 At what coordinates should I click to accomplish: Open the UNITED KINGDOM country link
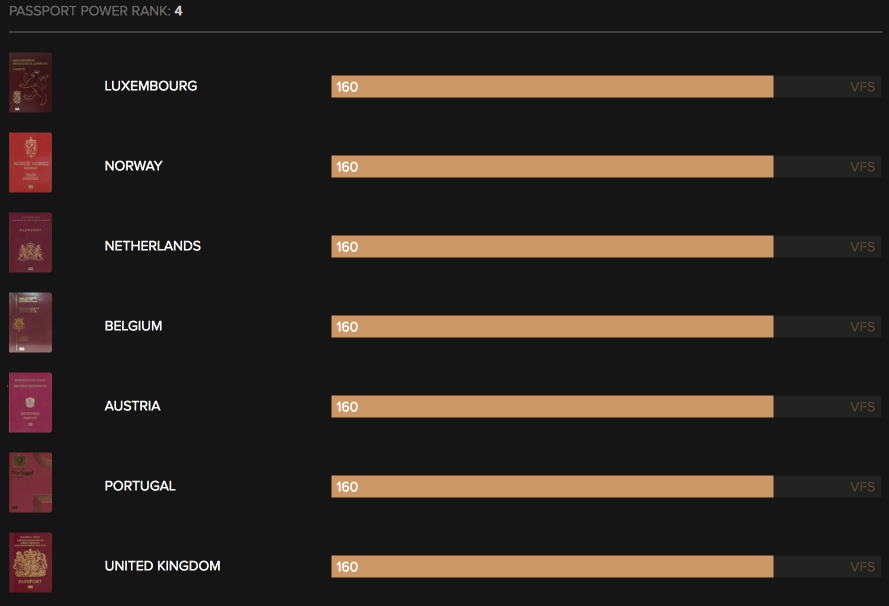[162, 566]
